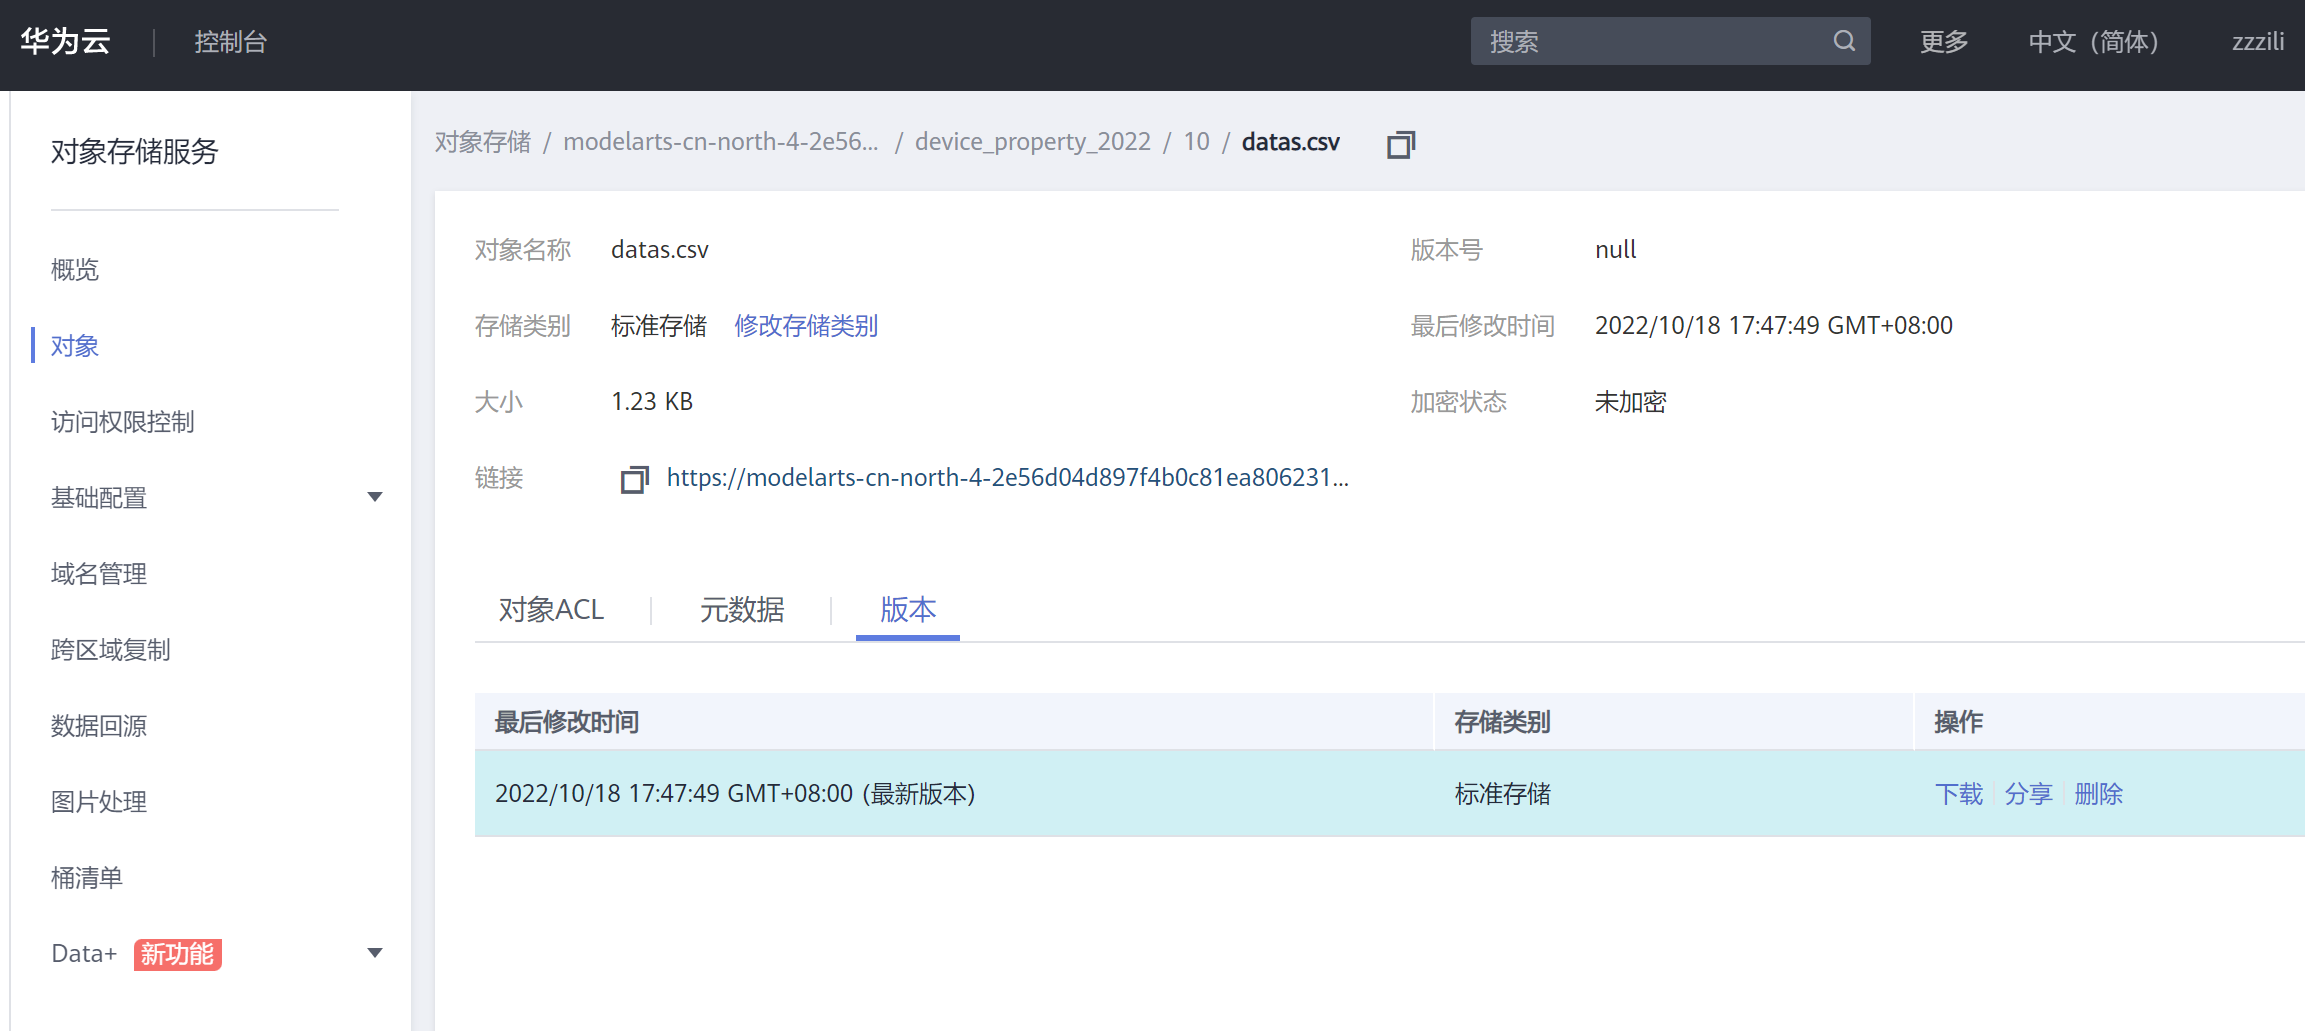The width and height of the screenshot is (2305, 1031).
Task: Click the 修改存储类别 link
Action: (806, 325)
